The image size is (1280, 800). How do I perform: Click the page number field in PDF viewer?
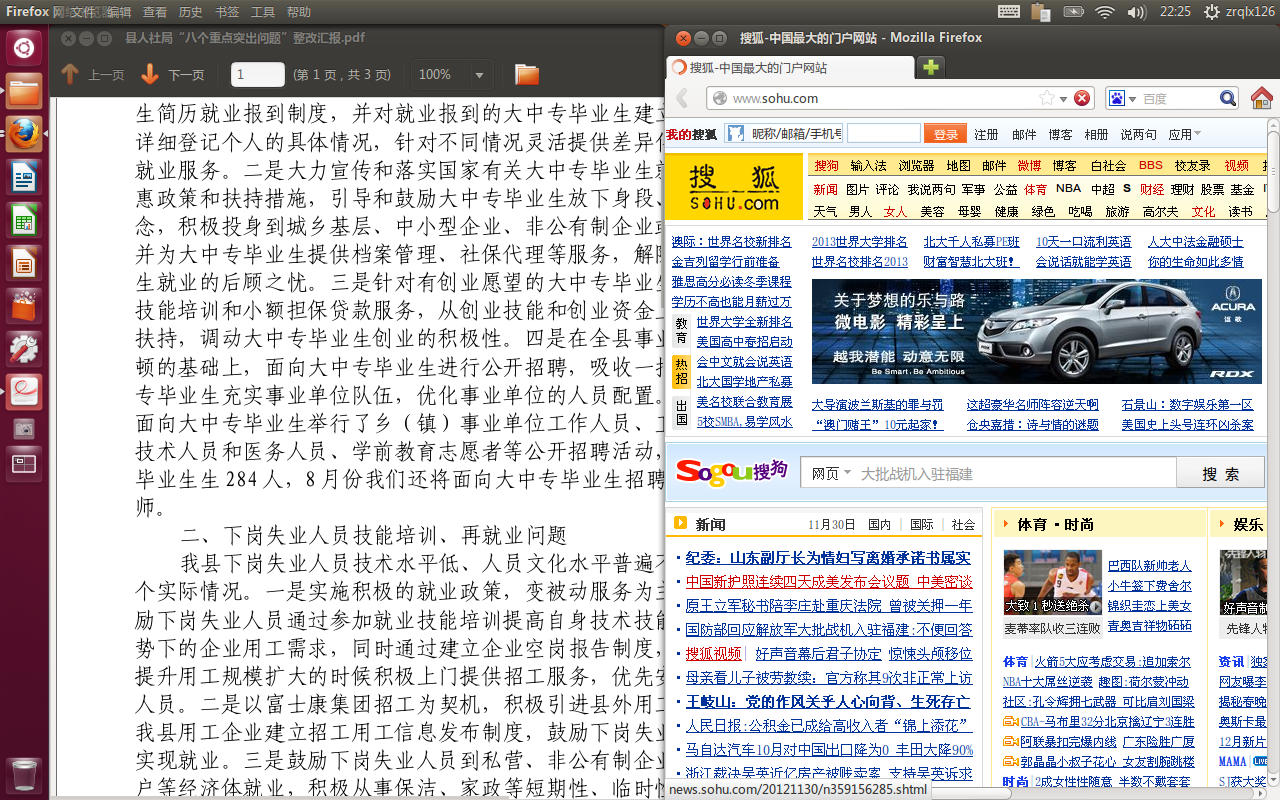[x=258, y=75]
